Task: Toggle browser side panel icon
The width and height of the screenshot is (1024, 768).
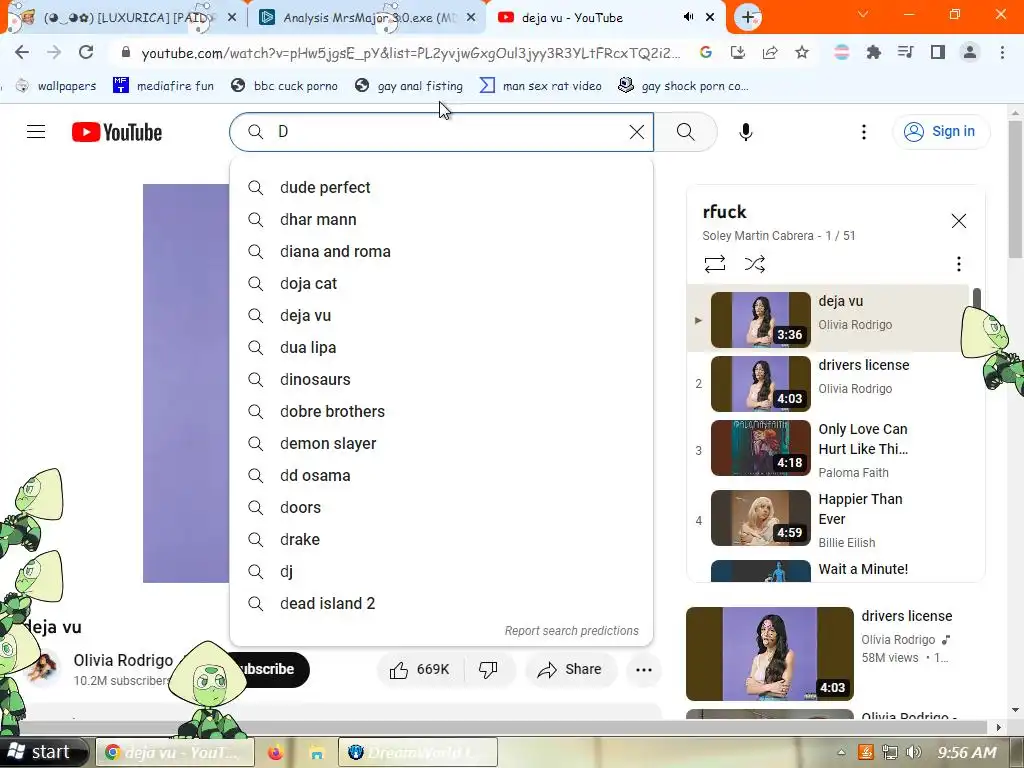Action: click(938, 52)
